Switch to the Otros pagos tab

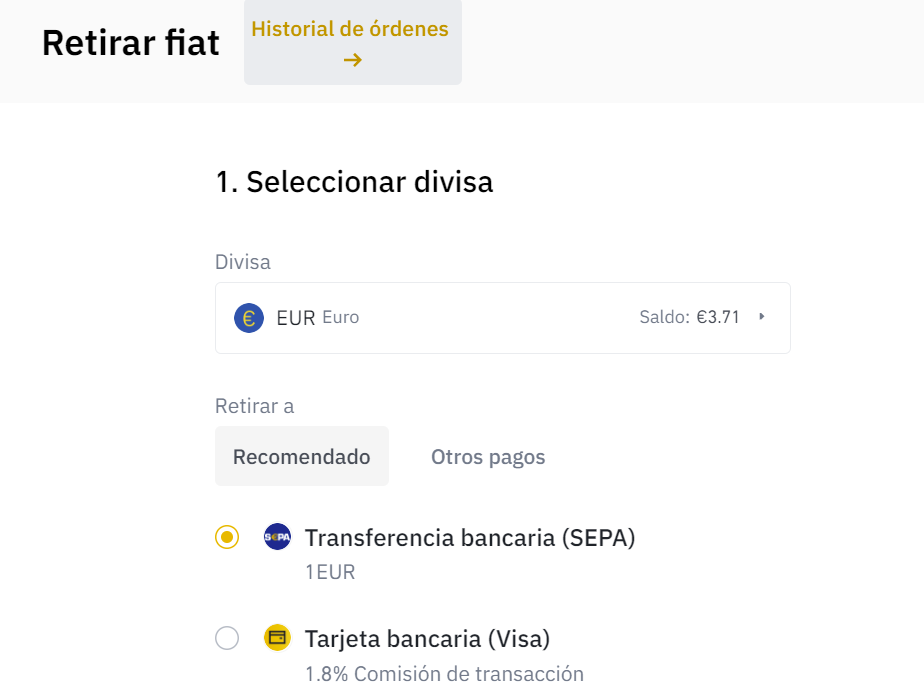pyautogui.click(x=488, y=457)
